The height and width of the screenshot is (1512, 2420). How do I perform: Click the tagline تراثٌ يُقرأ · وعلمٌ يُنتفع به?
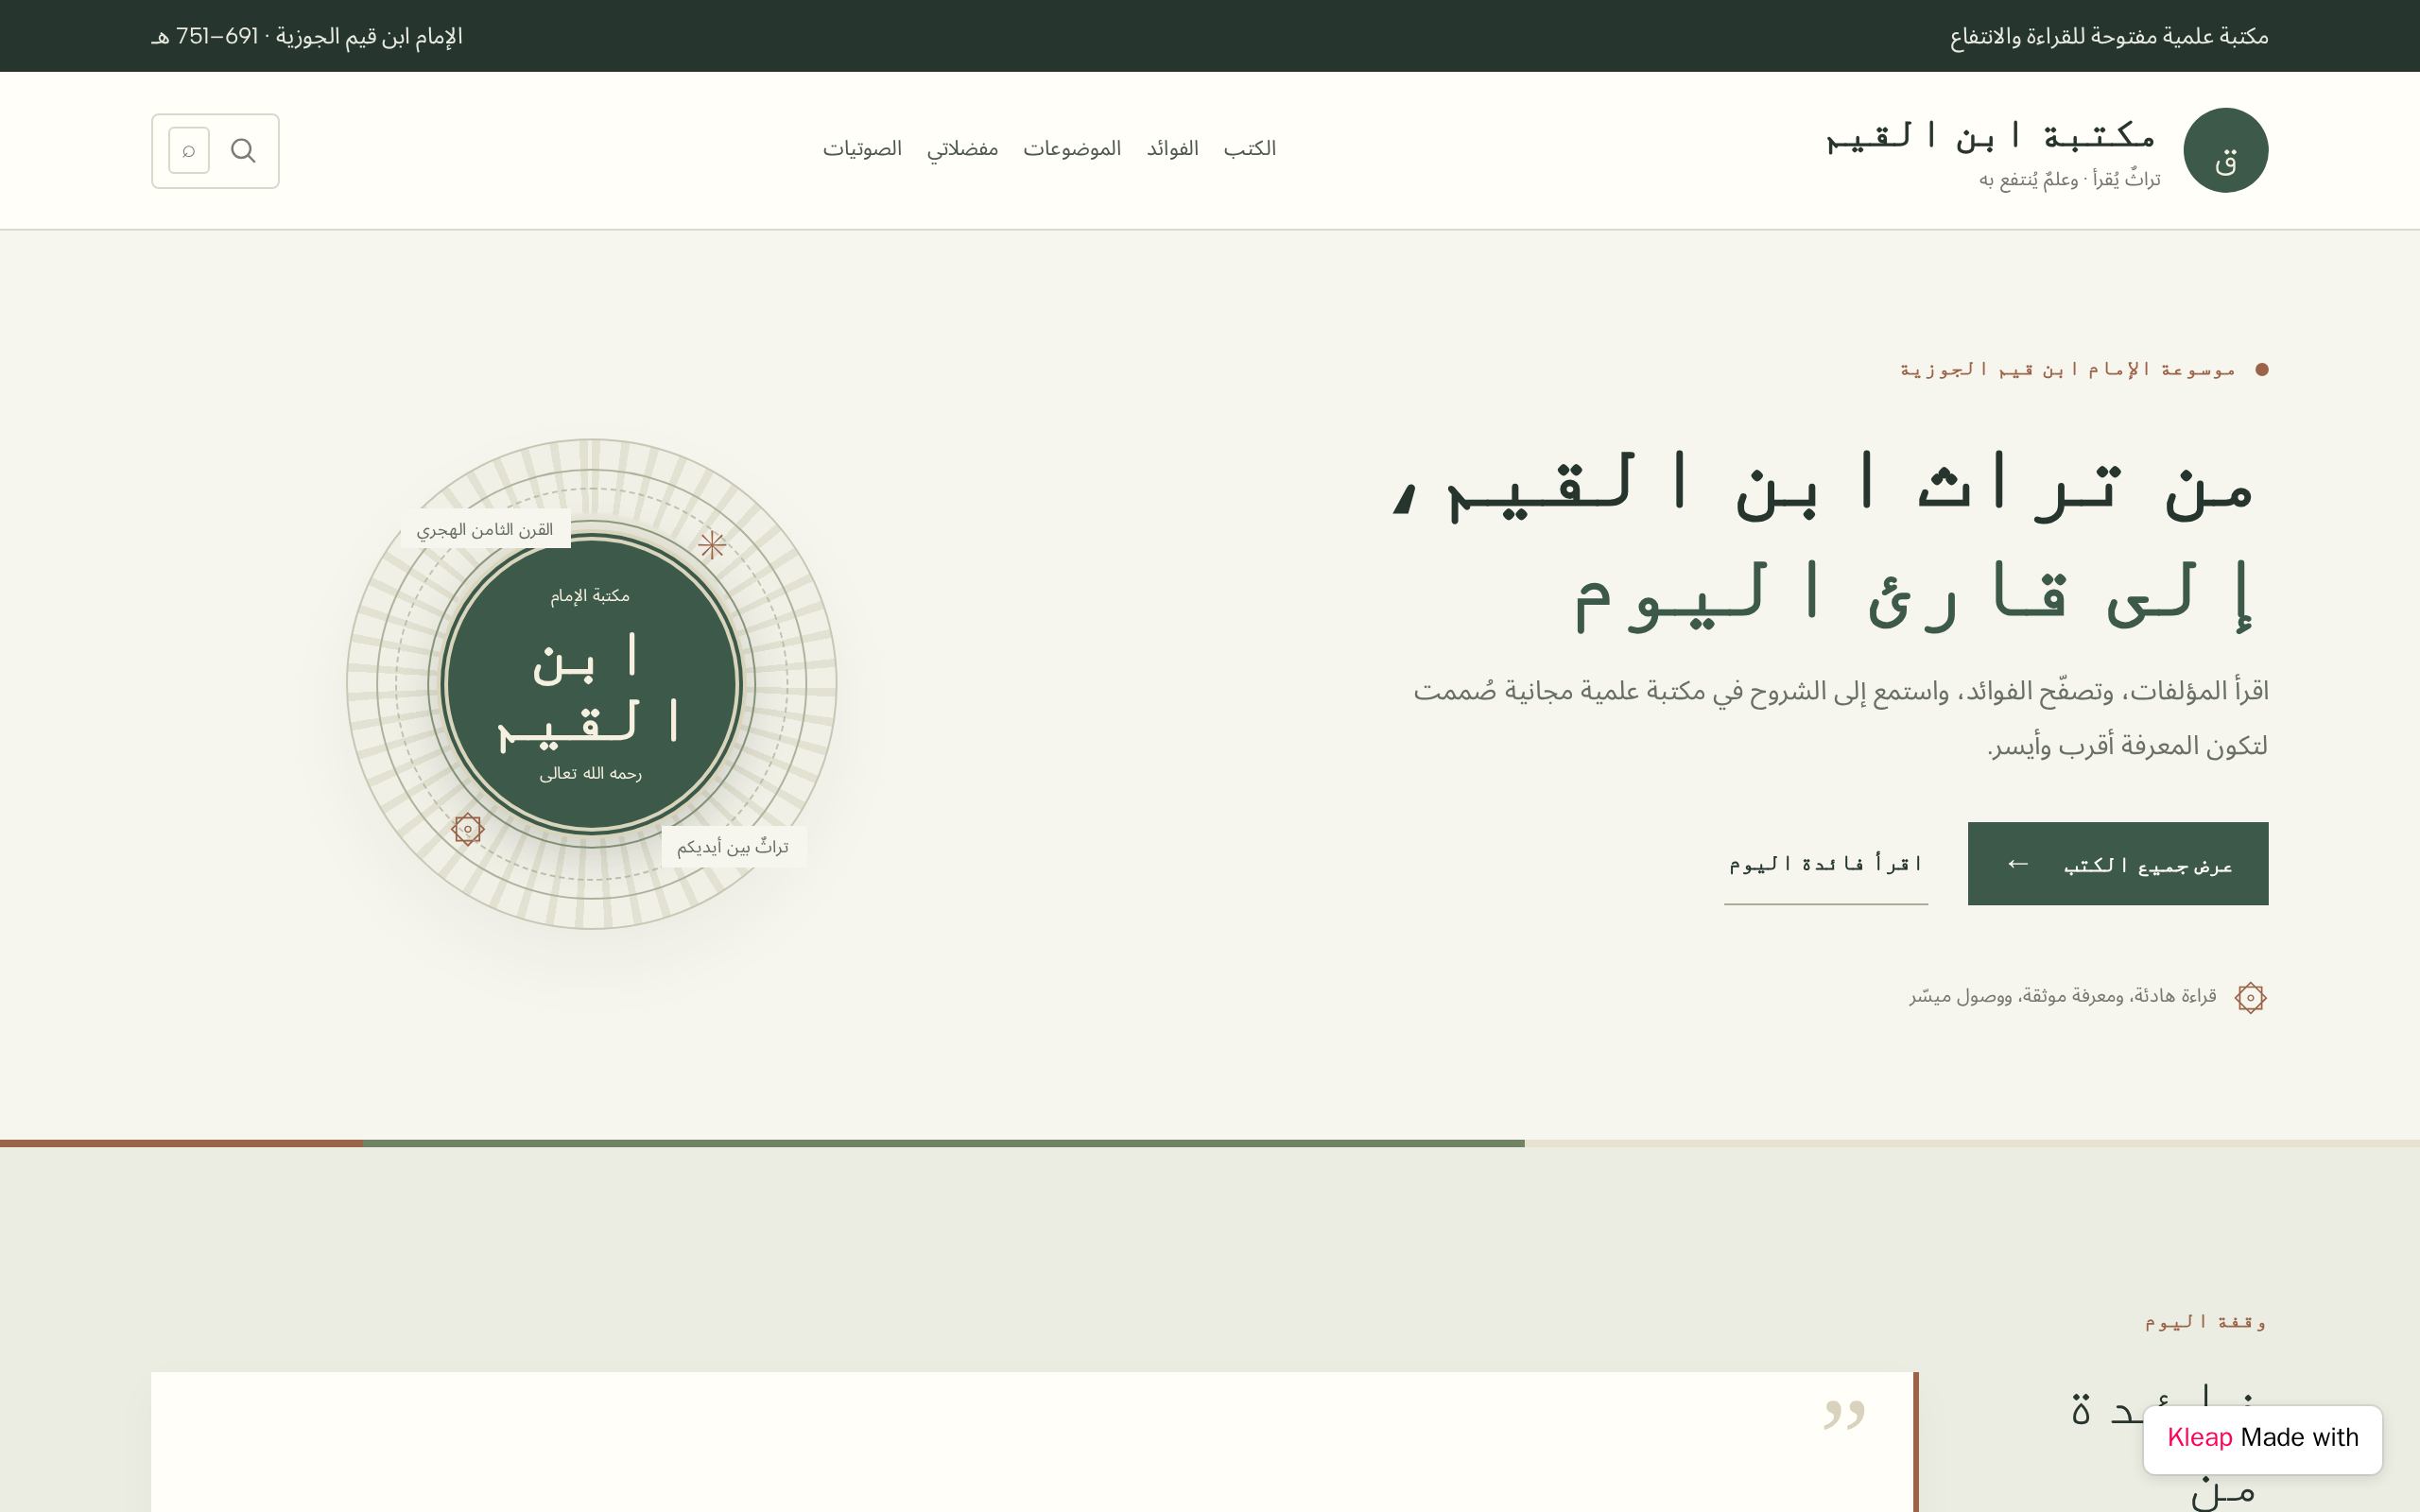(x=2070, y=180)
